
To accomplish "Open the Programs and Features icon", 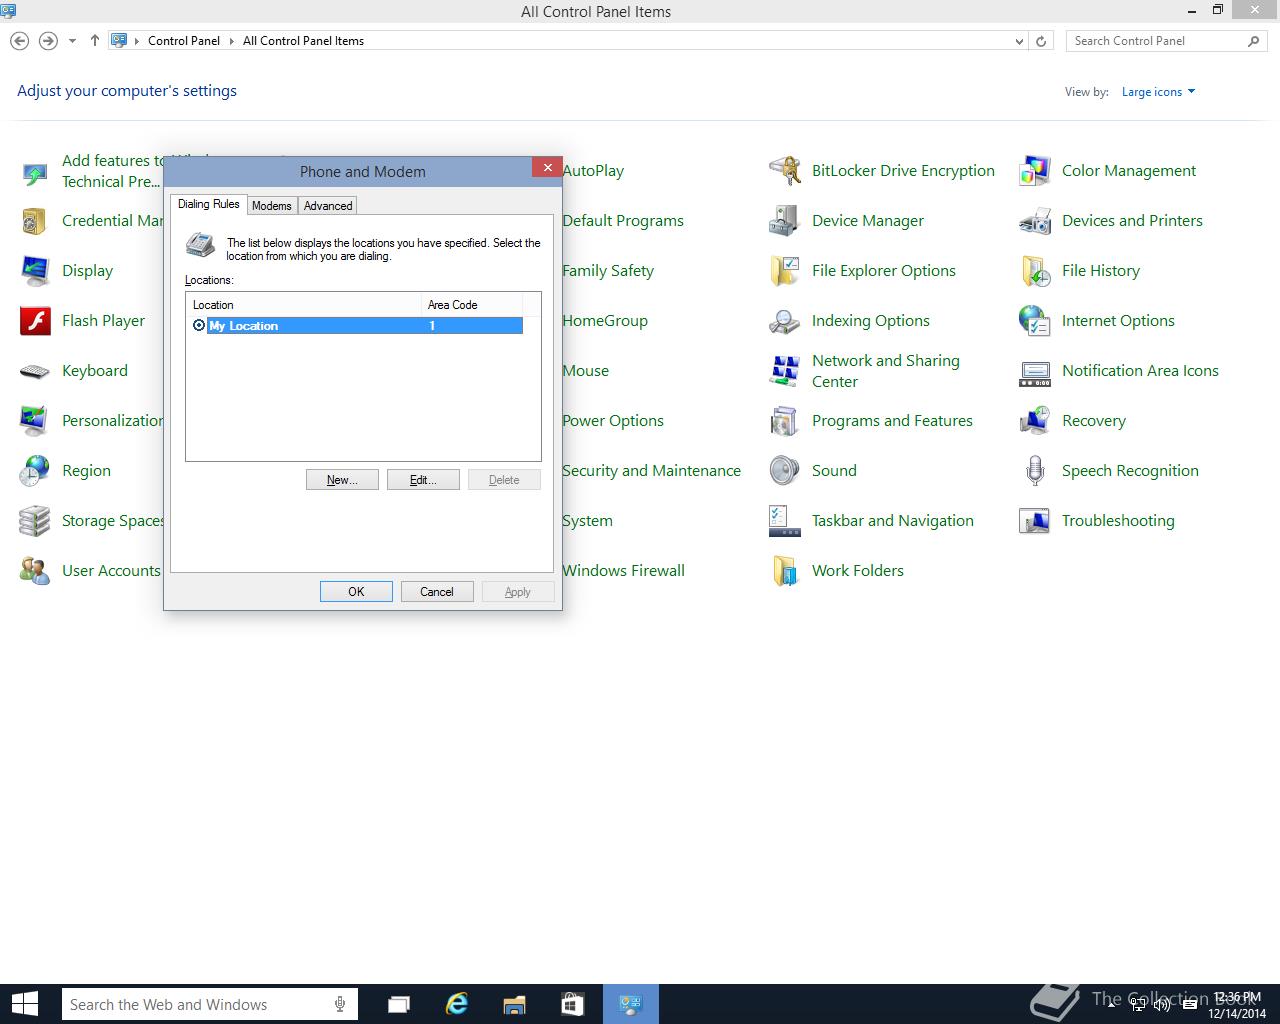I will click(x=785, y=421).
